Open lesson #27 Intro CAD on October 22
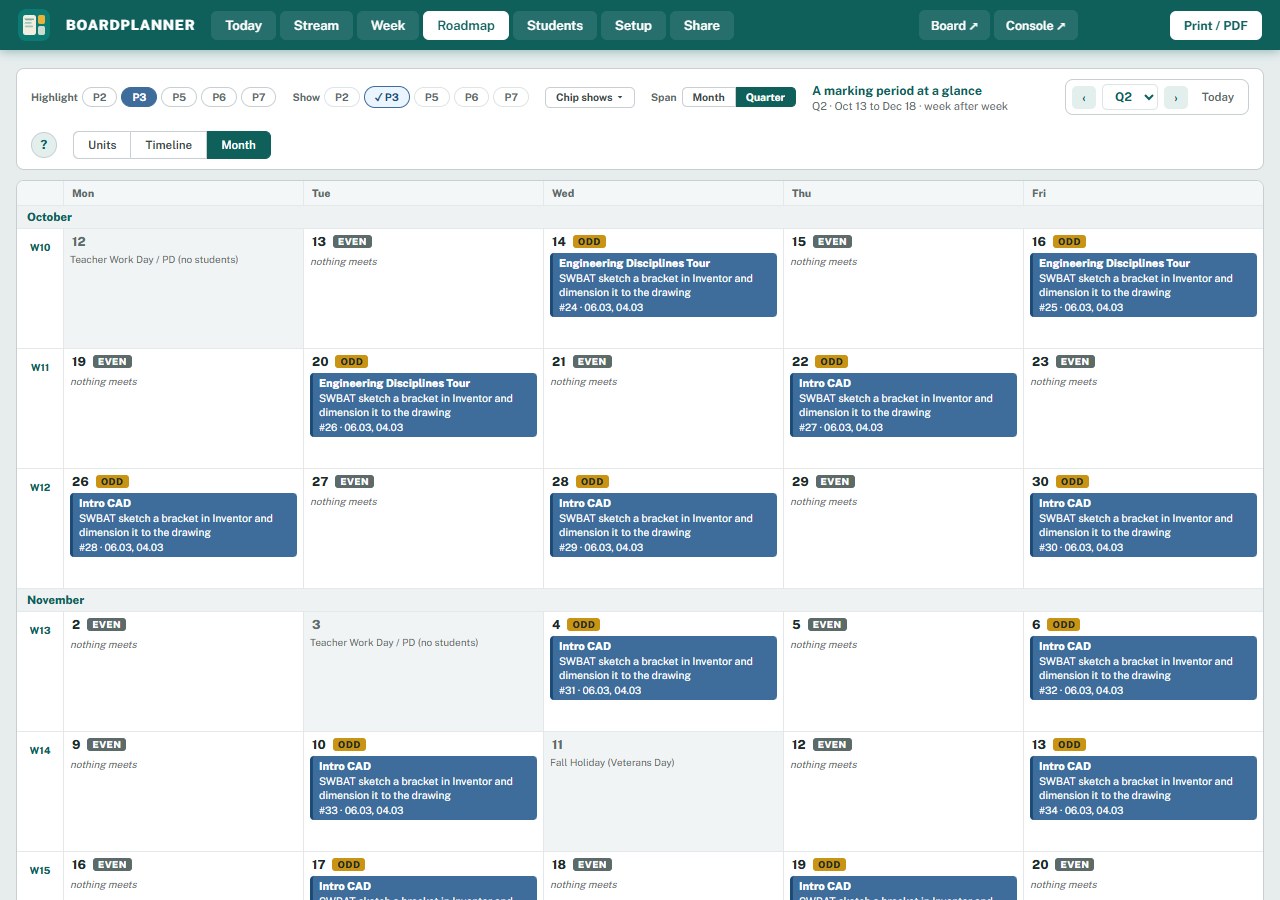This screenshot has height=900, width=1280. (903, 405)
